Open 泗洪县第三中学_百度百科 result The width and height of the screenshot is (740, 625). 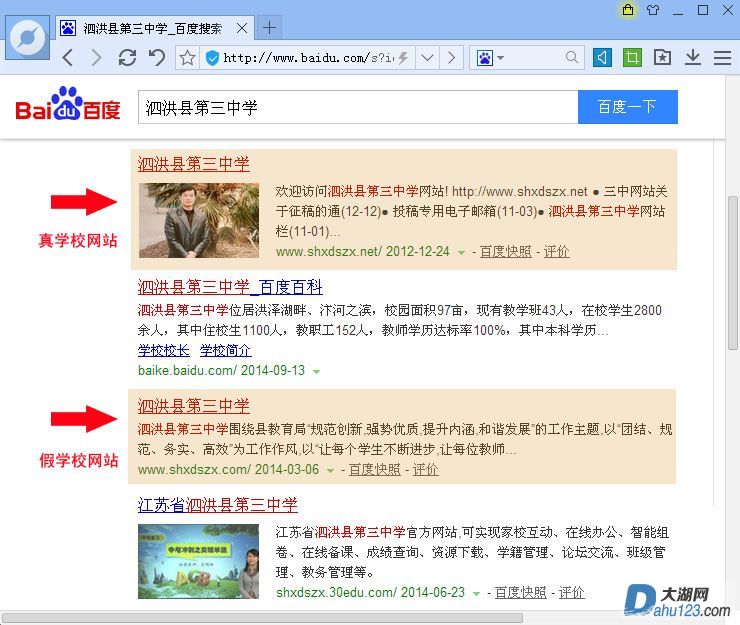[230, 287]
